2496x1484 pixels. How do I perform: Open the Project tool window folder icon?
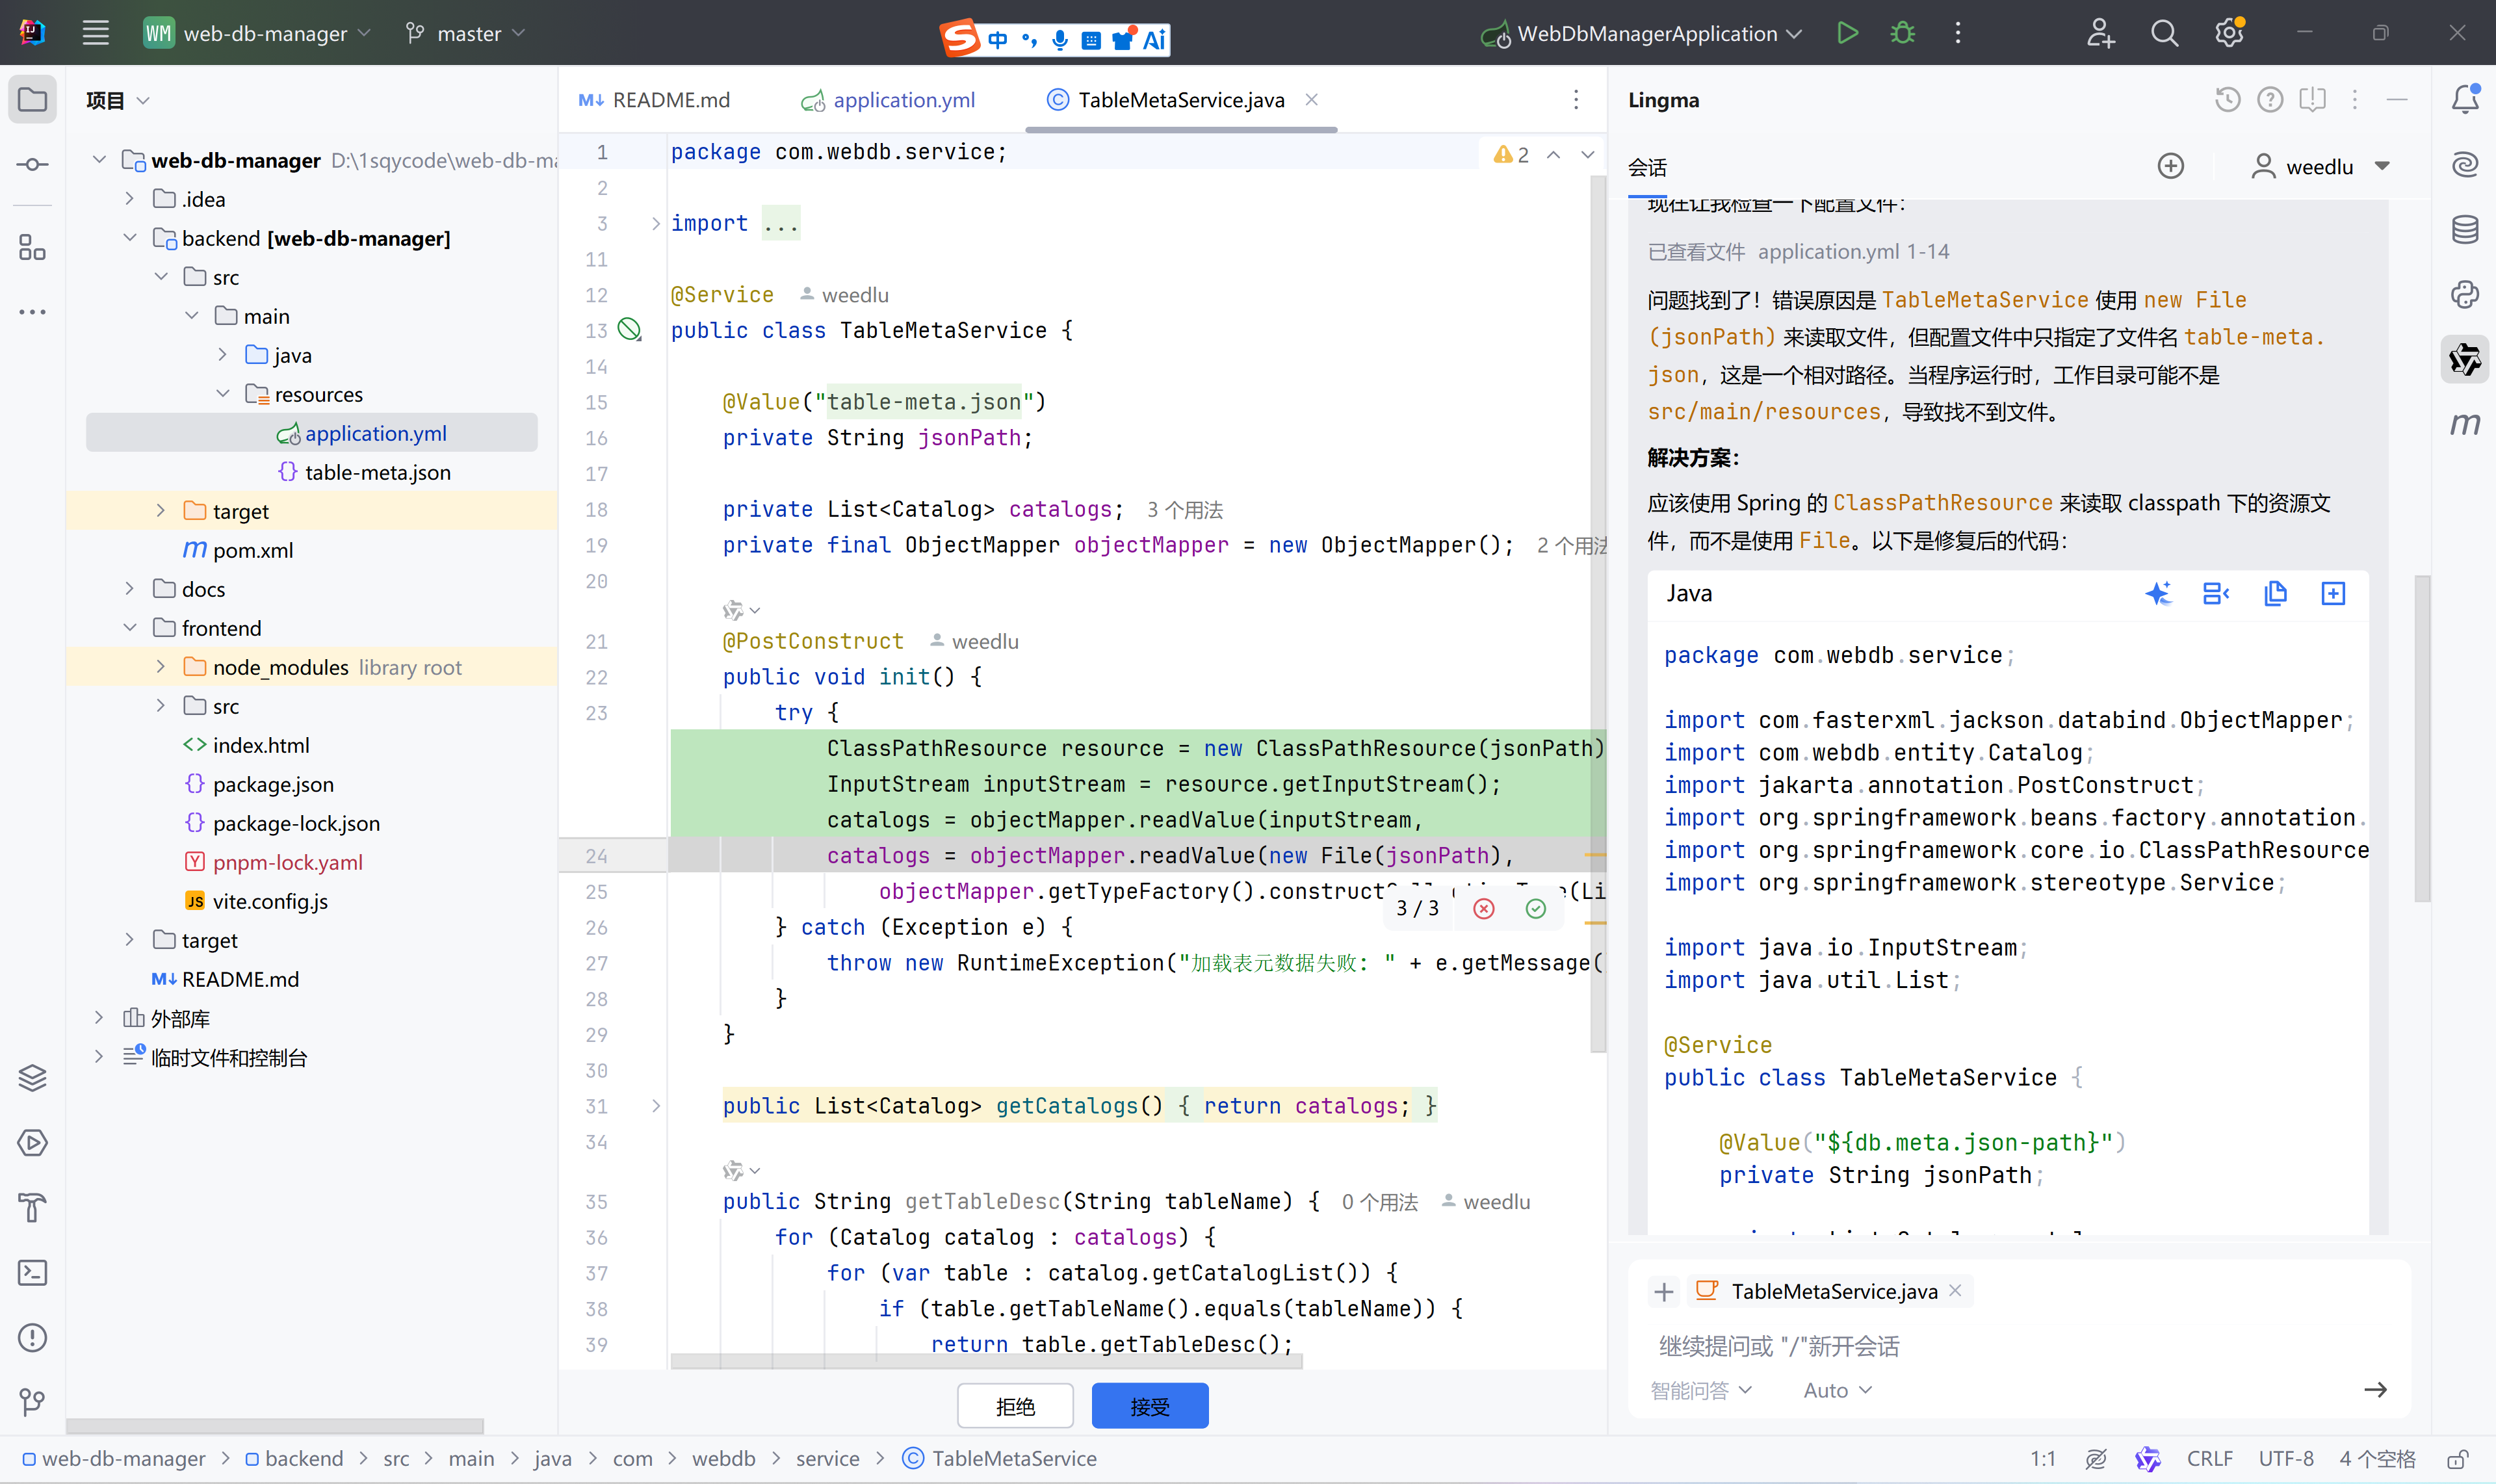(x=32, y=100)
